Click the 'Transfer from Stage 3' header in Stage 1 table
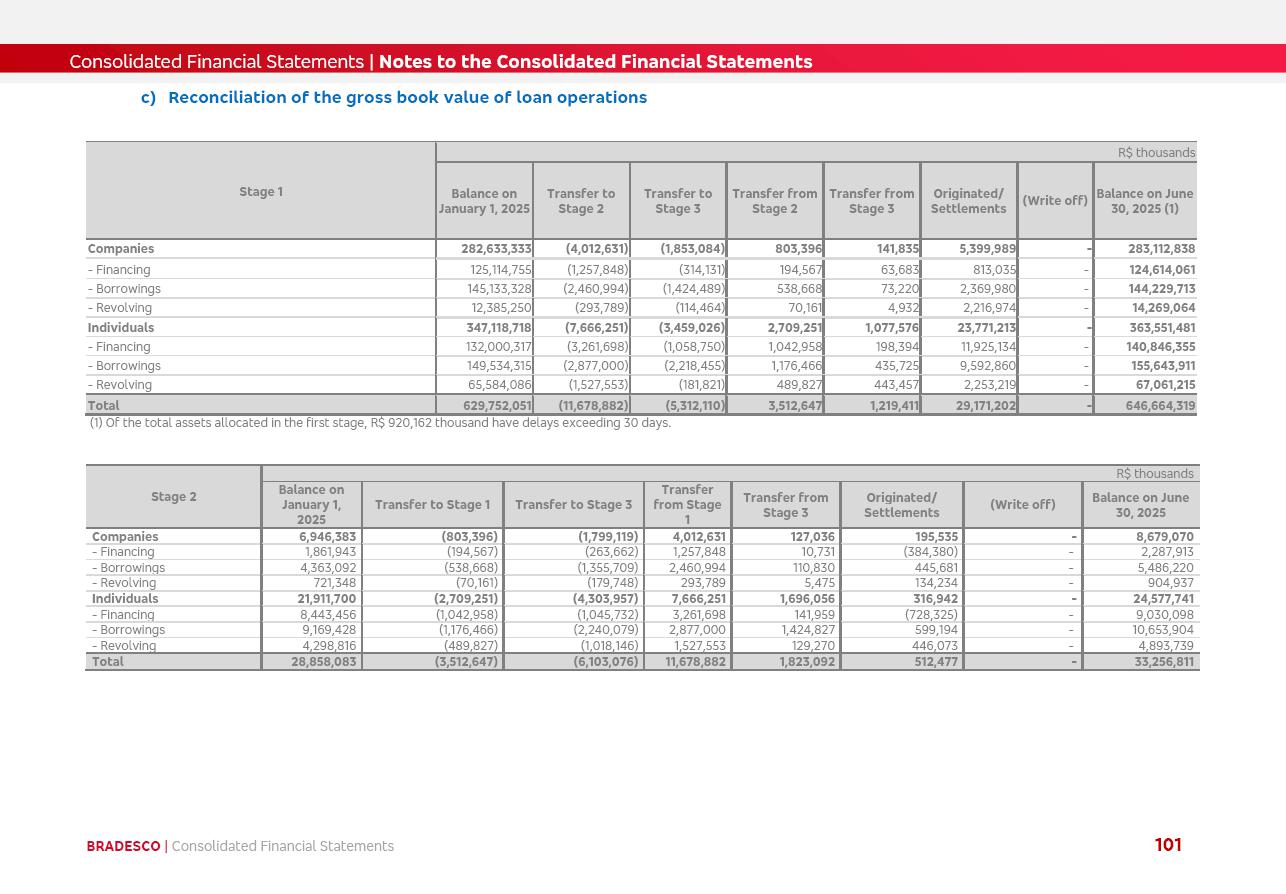 (x=871, y=201)
